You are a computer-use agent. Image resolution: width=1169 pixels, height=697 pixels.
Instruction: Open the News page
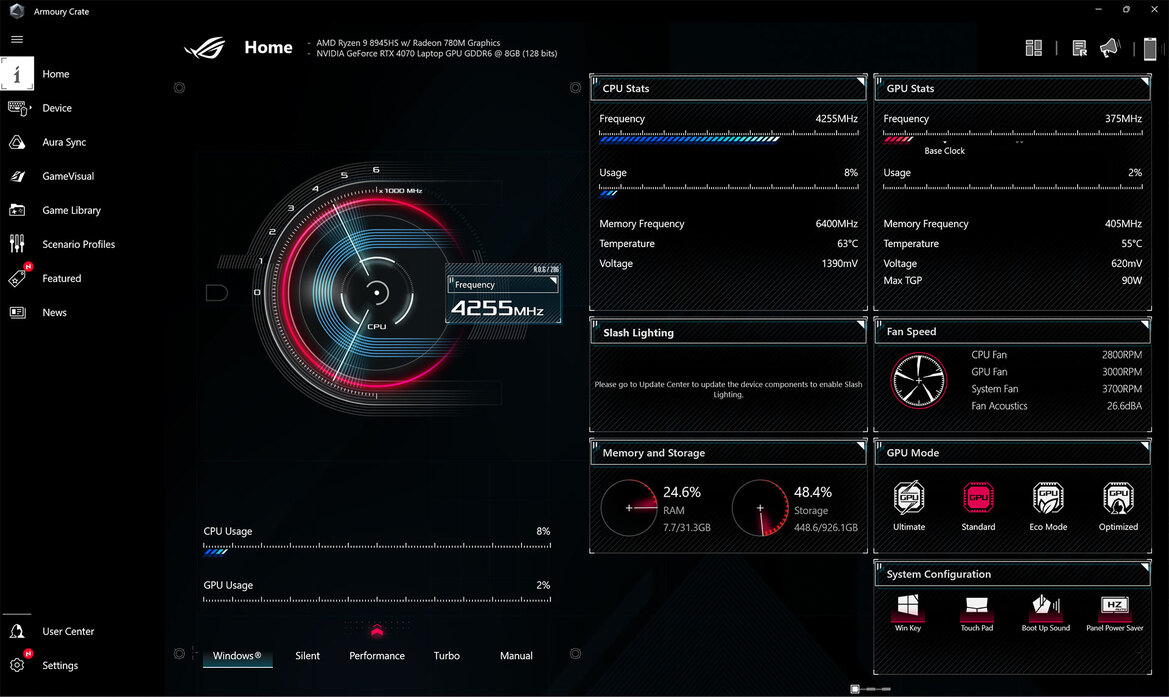(x=54, y=312)
